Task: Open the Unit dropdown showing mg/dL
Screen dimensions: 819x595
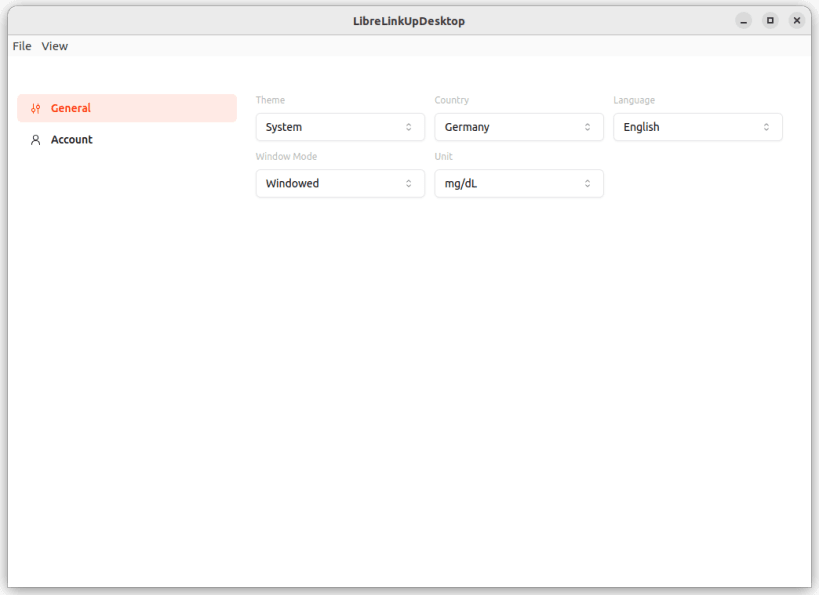Action: pyautogui.click(x=519, y=183)
